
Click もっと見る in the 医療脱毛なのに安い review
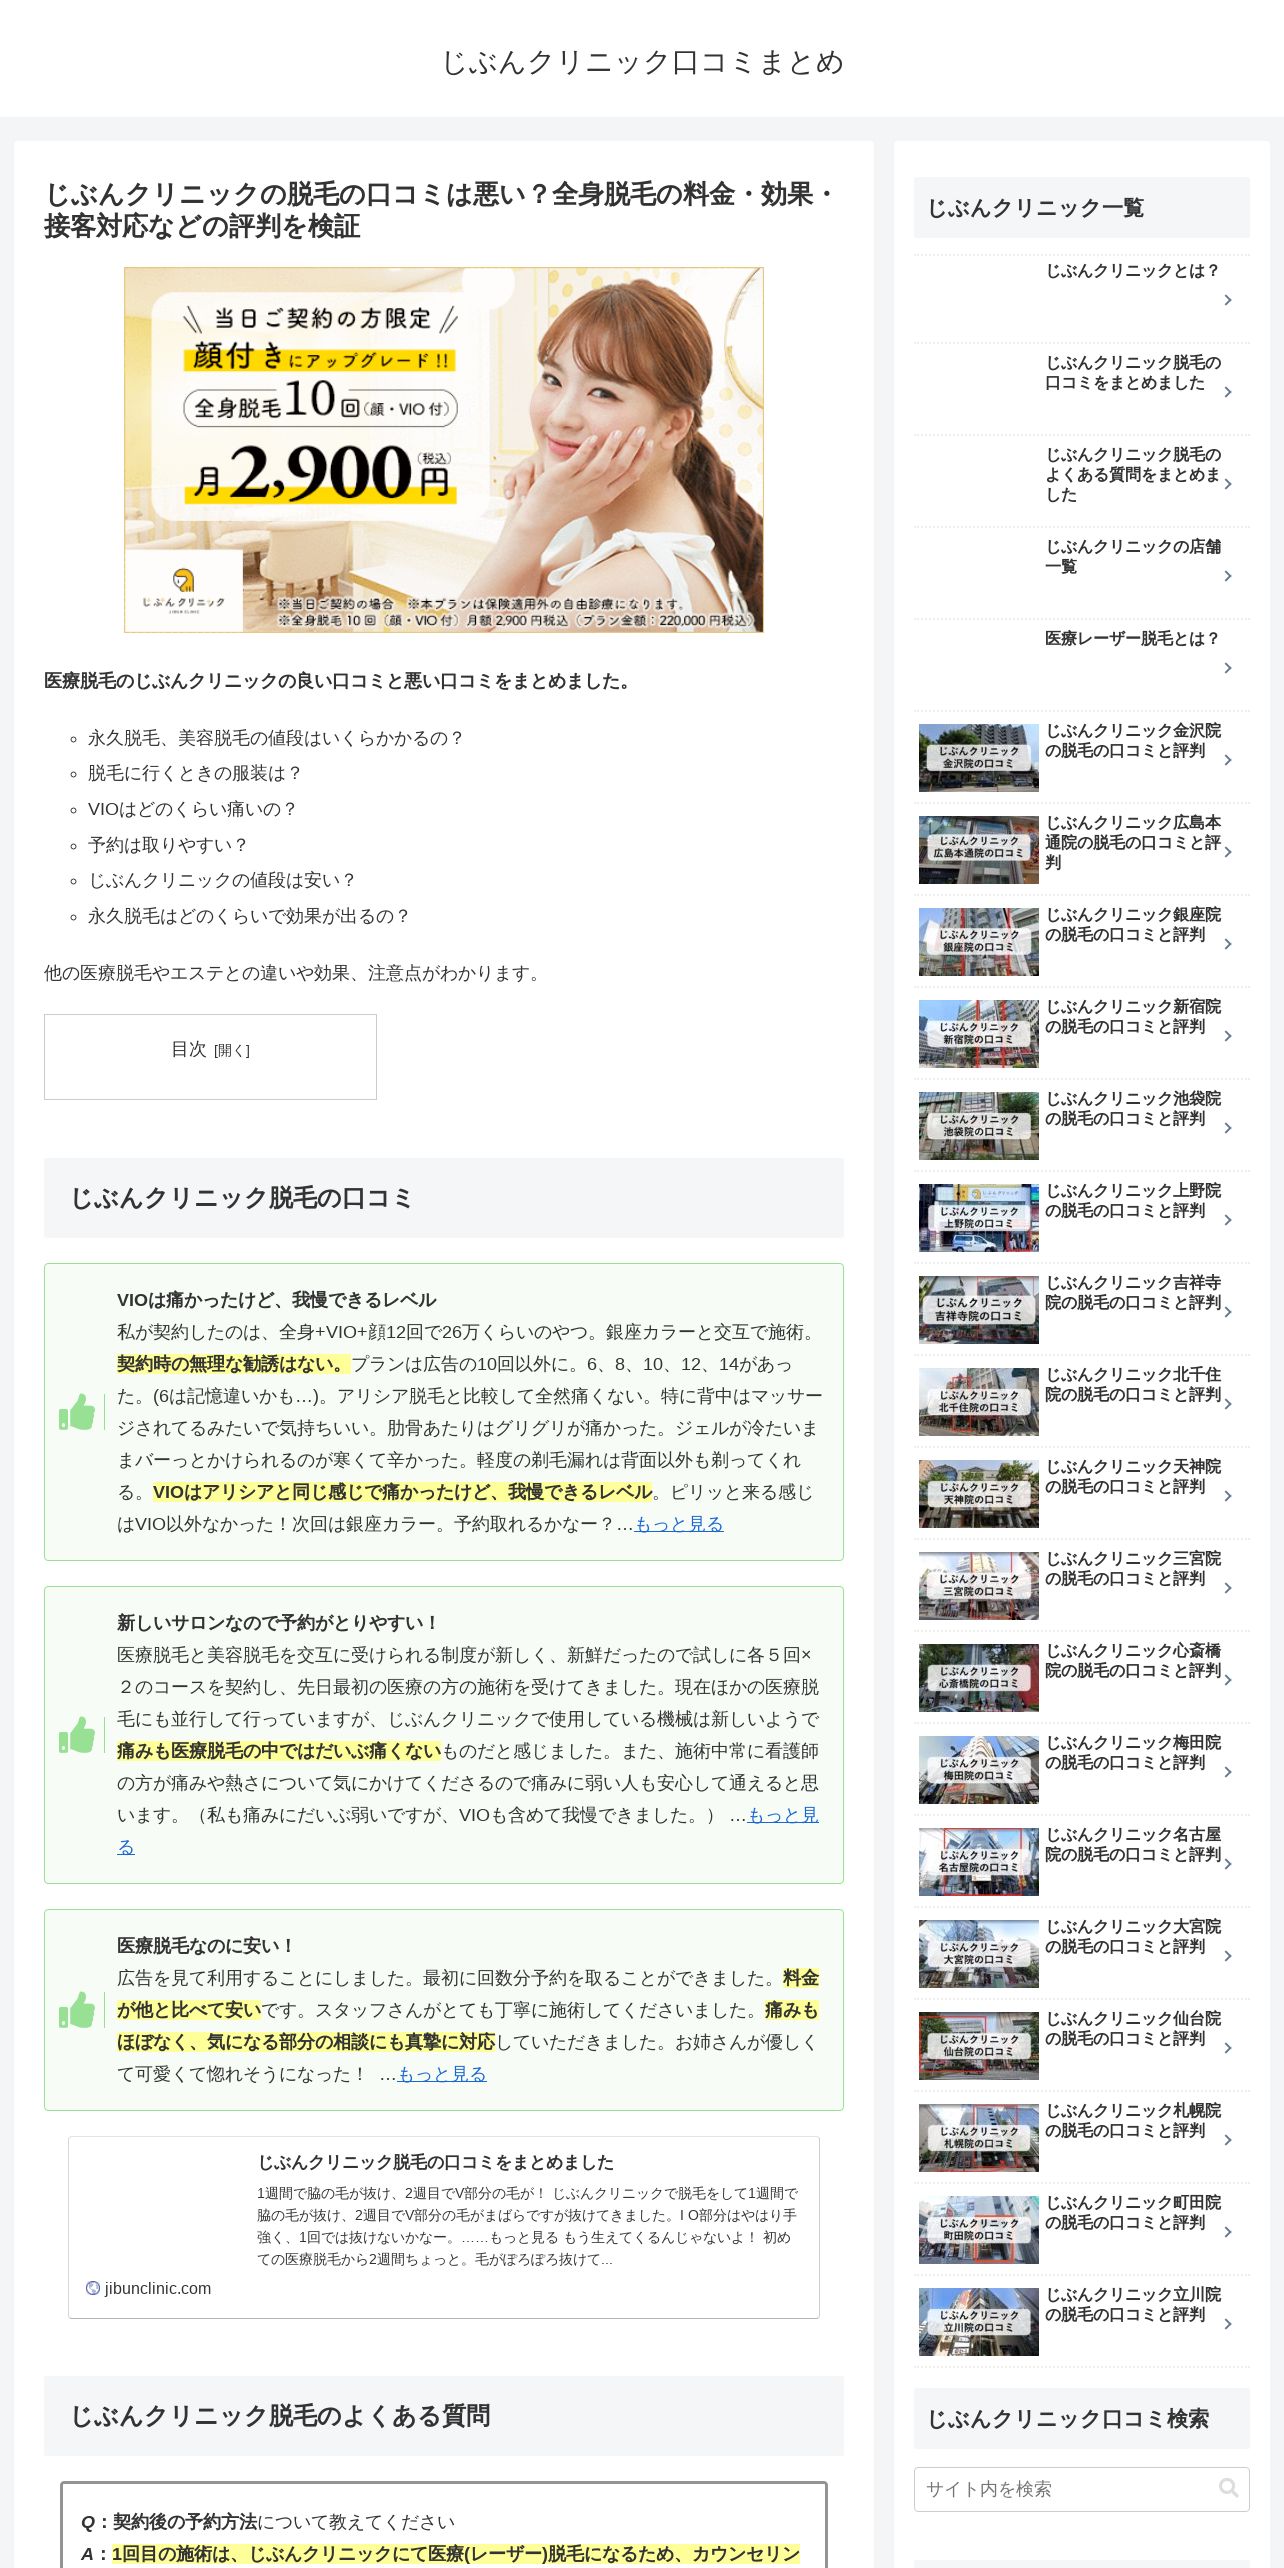442,2074
